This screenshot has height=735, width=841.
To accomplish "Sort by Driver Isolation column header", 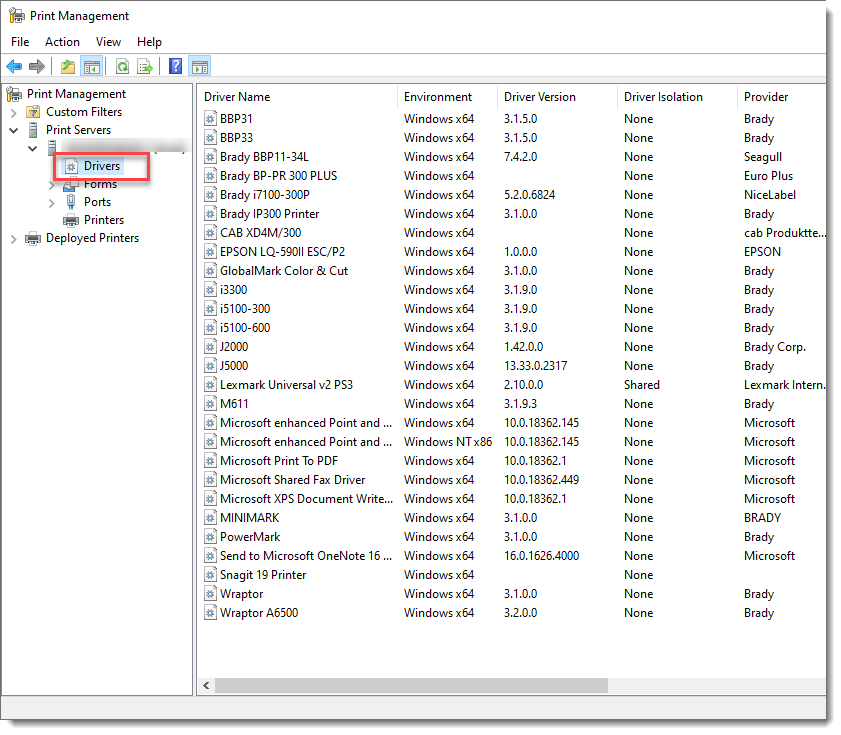I will (677, 97).
